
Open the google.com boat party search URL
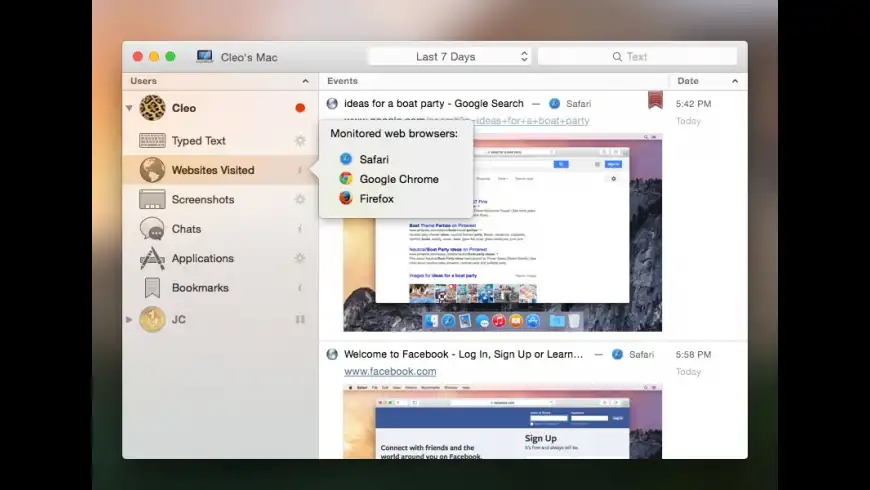(x=467, y=120)
